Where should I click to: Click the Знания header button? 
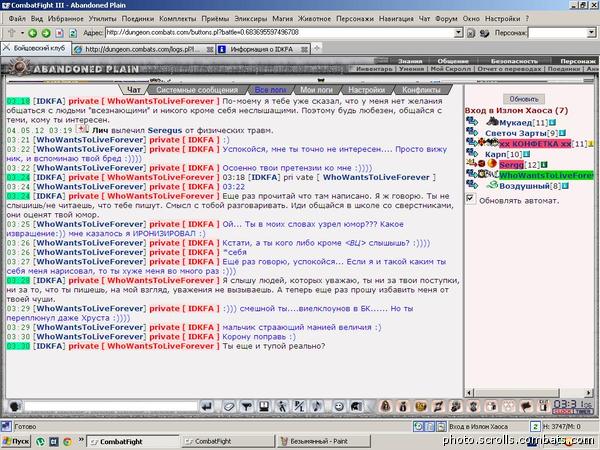click(410, 61)
